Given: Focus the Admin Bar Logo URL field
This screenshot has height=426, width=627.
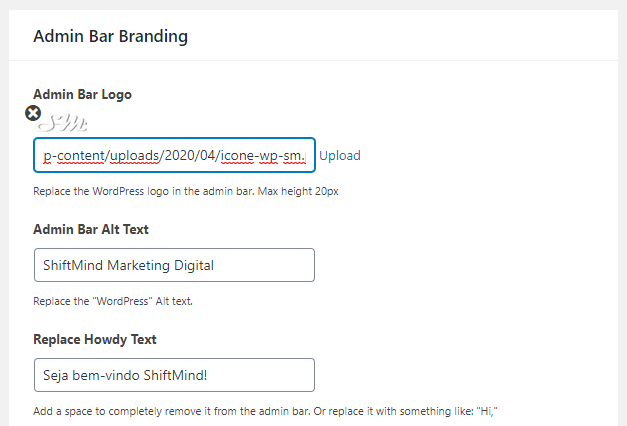Looking at the screenshot, I should pyautogui.click(x=174, y=156).
